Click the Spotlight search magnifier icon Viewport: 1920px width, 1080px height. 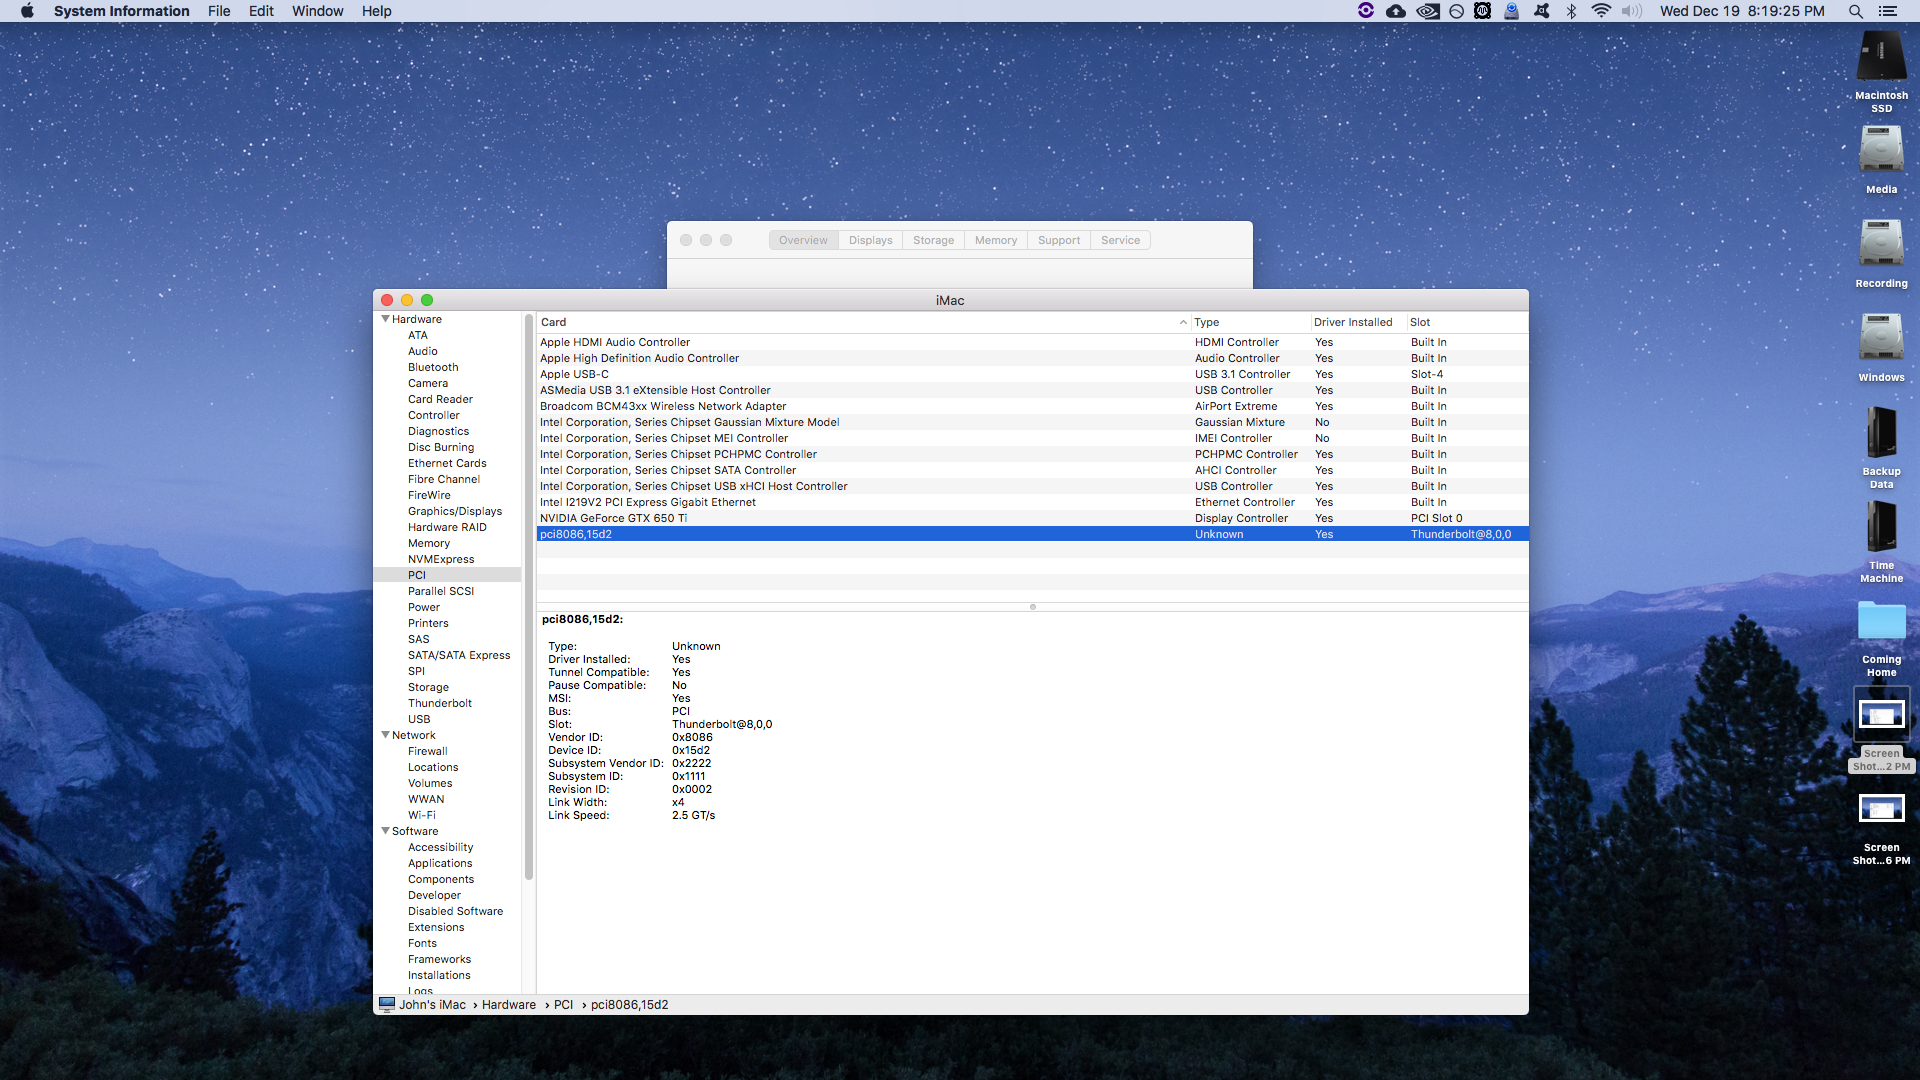click(x=1855, y=11)
